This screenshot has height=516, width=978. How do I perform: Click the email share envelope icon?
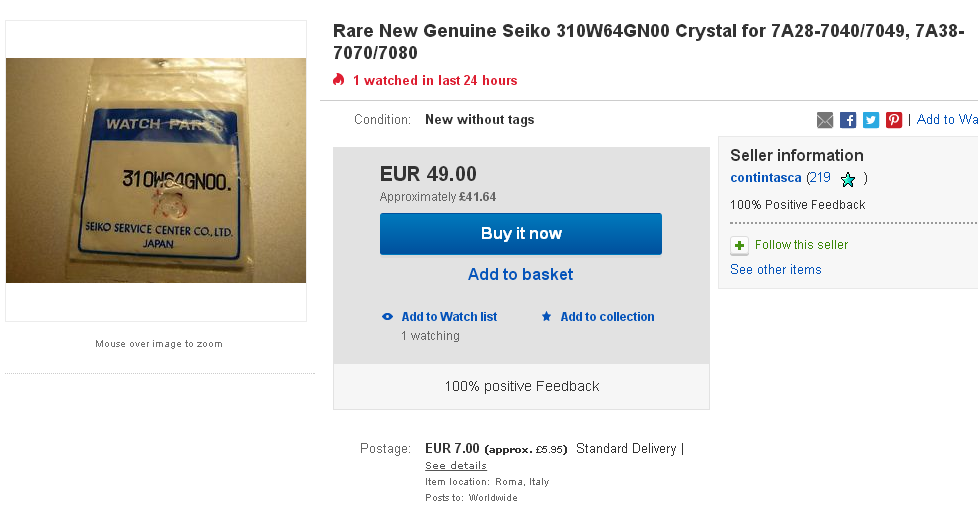[825, 120]
